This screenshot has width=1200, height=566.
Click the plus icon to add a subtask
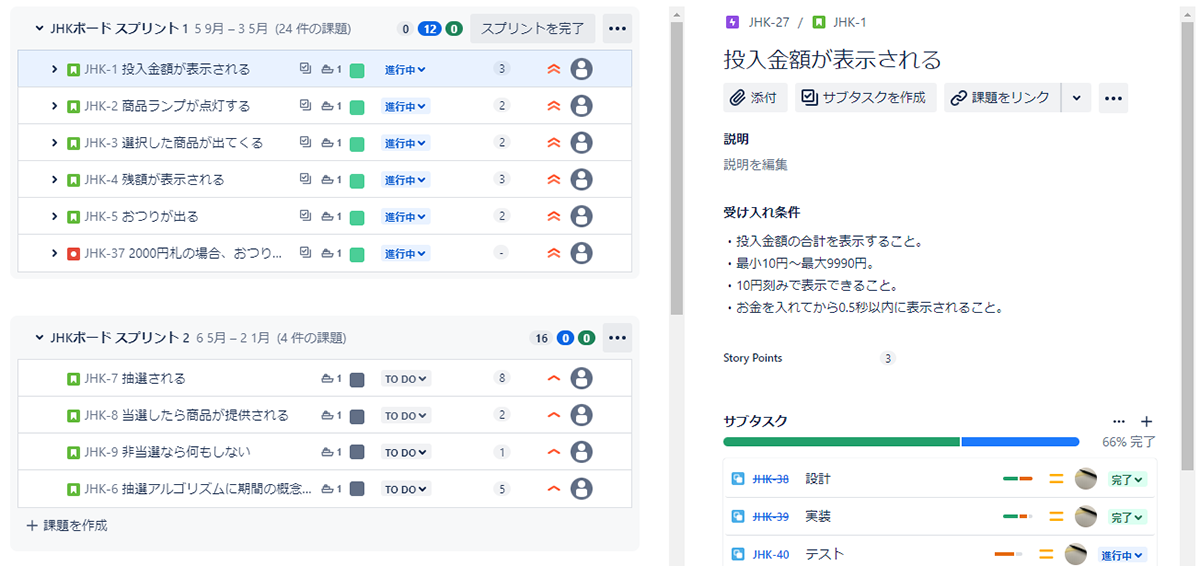[1147, 422]
